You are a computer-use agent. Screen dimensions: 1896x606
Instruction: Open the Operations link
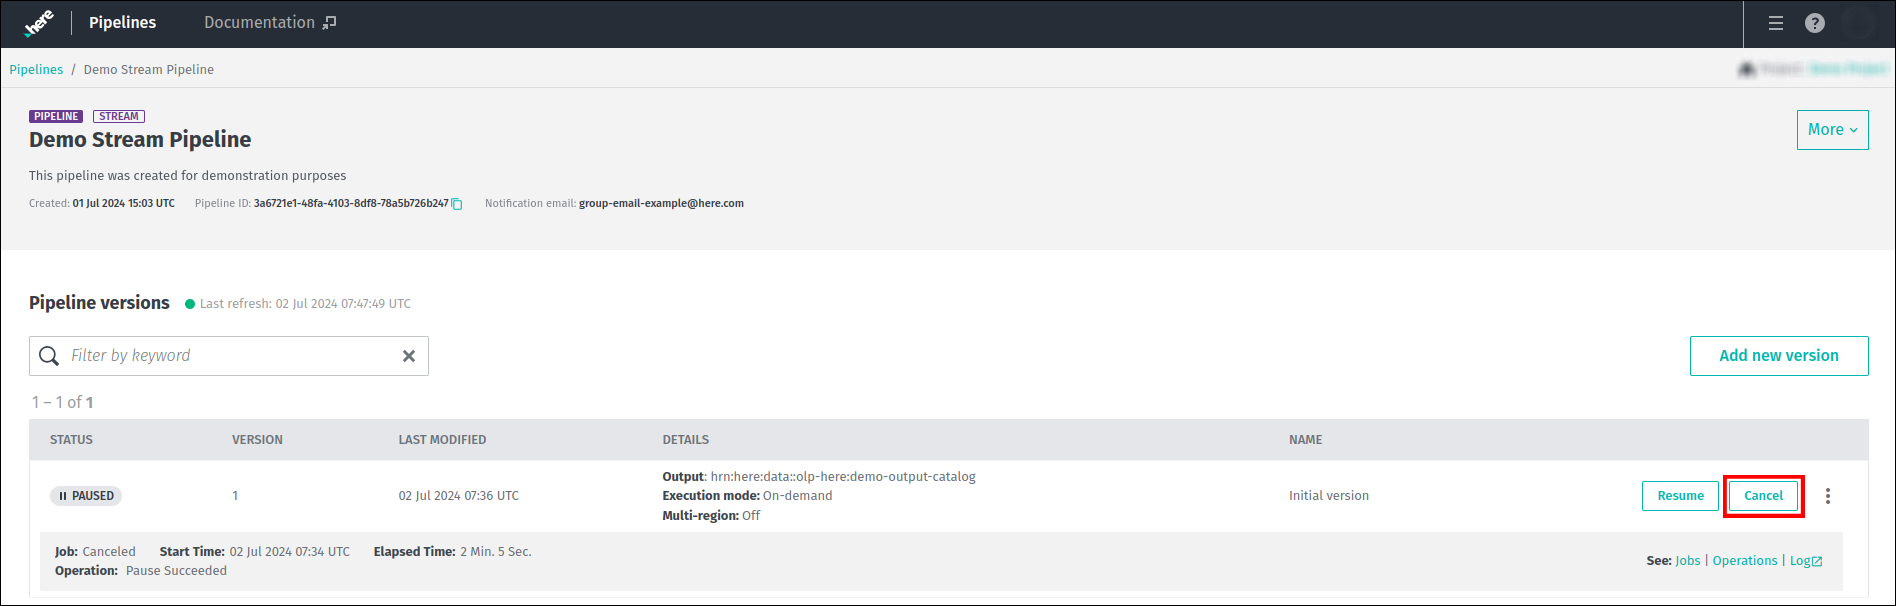point(1745,561)
